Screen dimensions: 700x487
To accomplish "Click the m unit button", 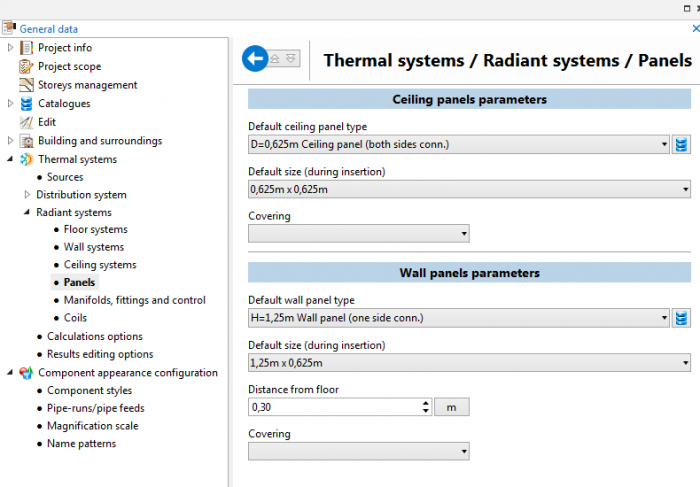I will (x=451, y=407).
